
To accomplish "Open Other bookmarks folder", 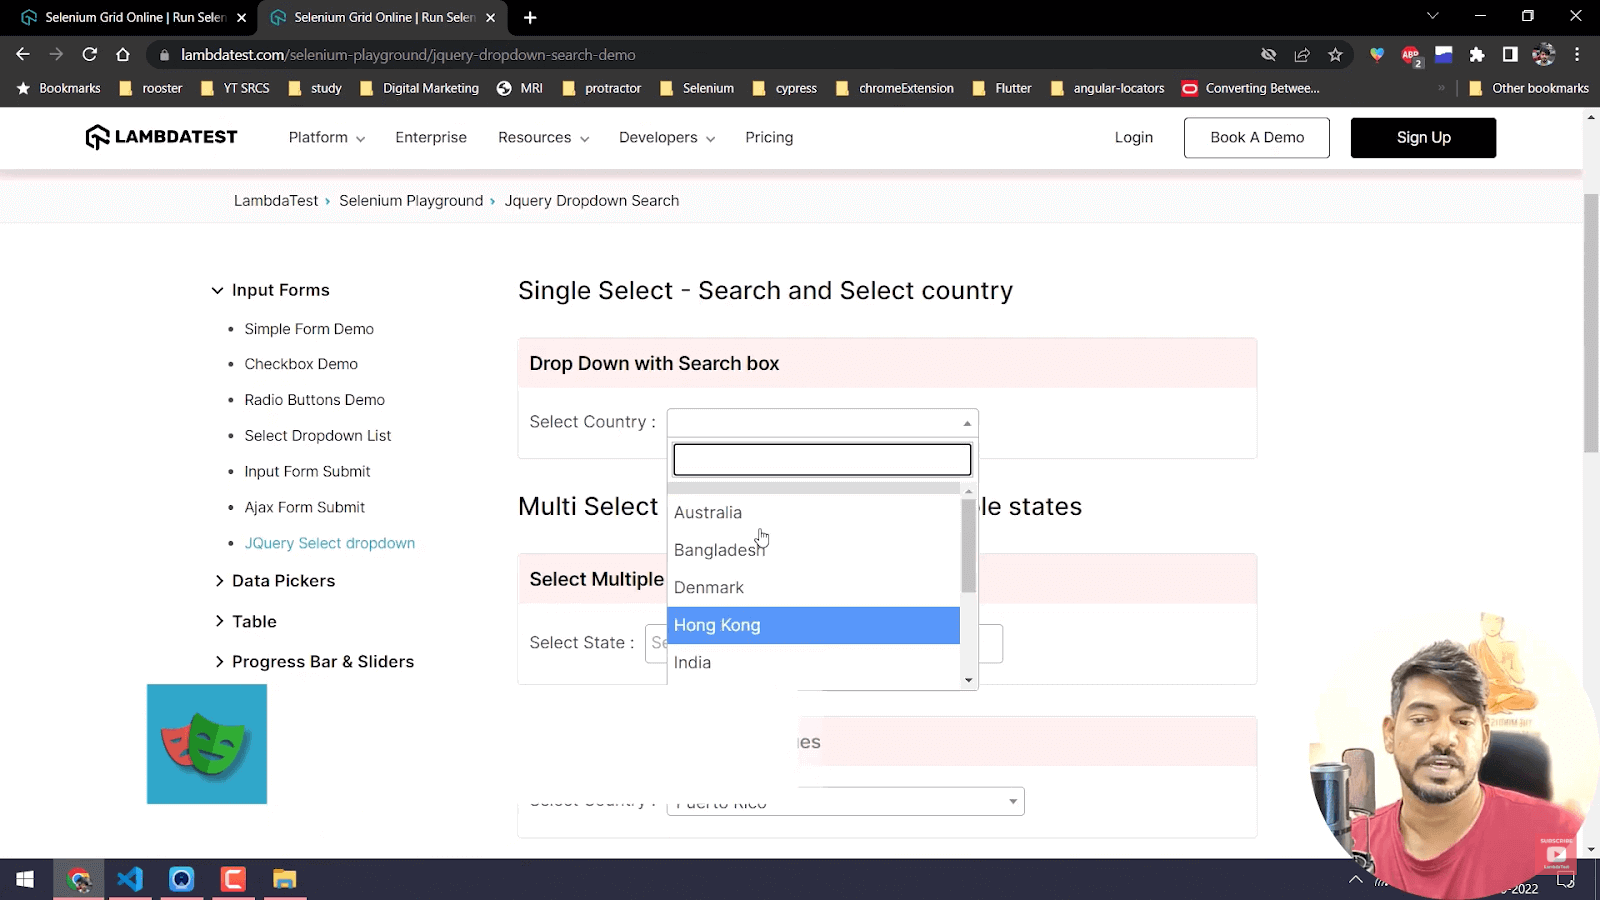I will (1529, 88).
